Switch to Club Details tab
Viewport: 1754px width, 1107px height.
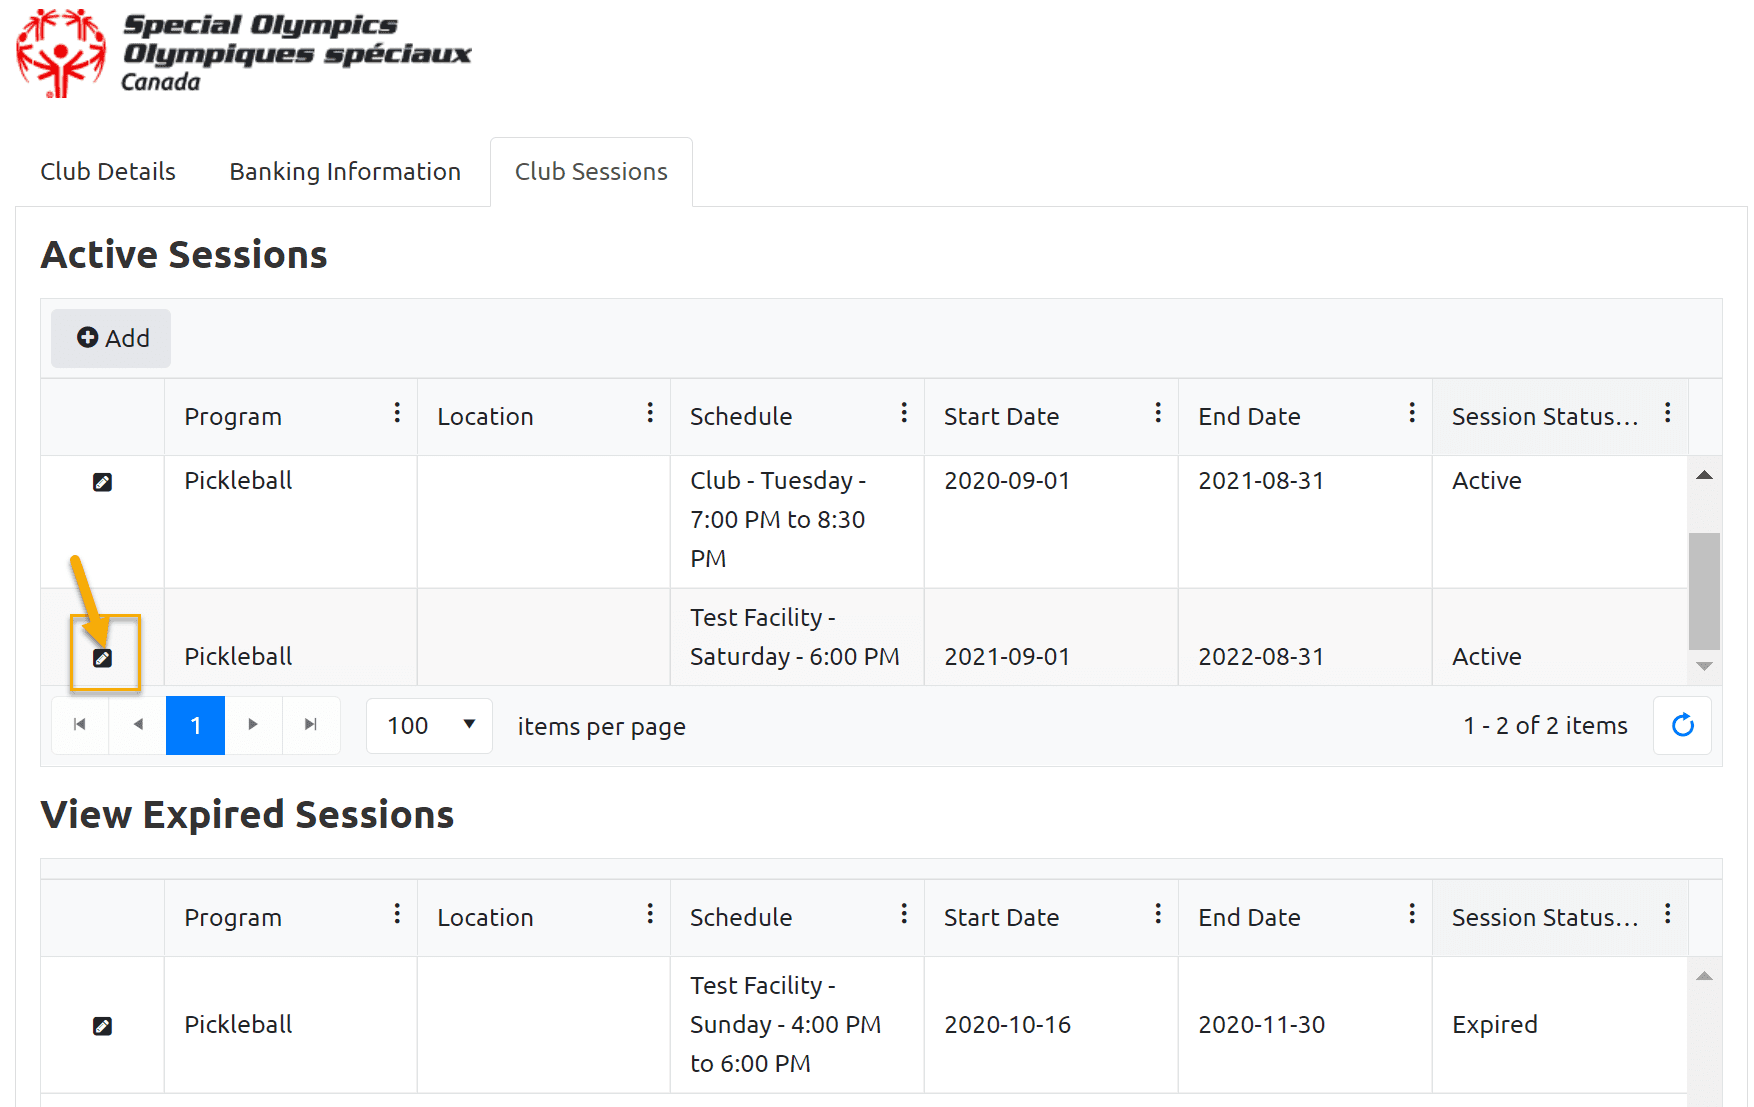(x=108, y=172)
